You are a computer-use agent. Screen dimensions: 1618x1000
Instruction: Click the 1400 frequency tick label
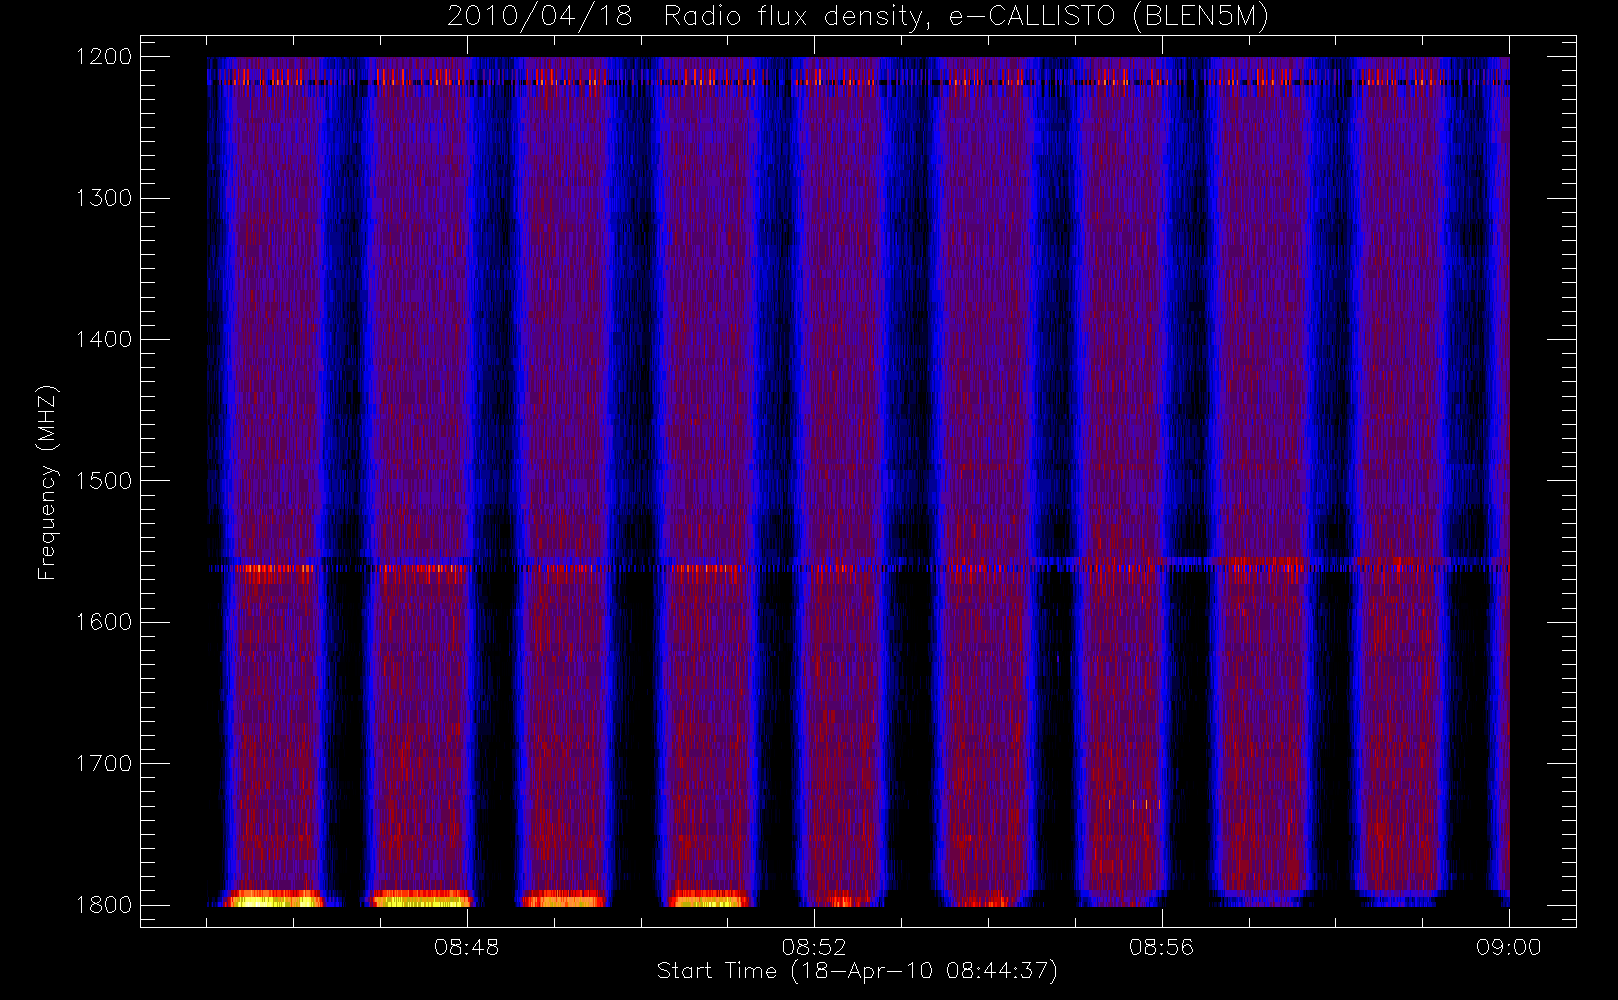point(104,340)
